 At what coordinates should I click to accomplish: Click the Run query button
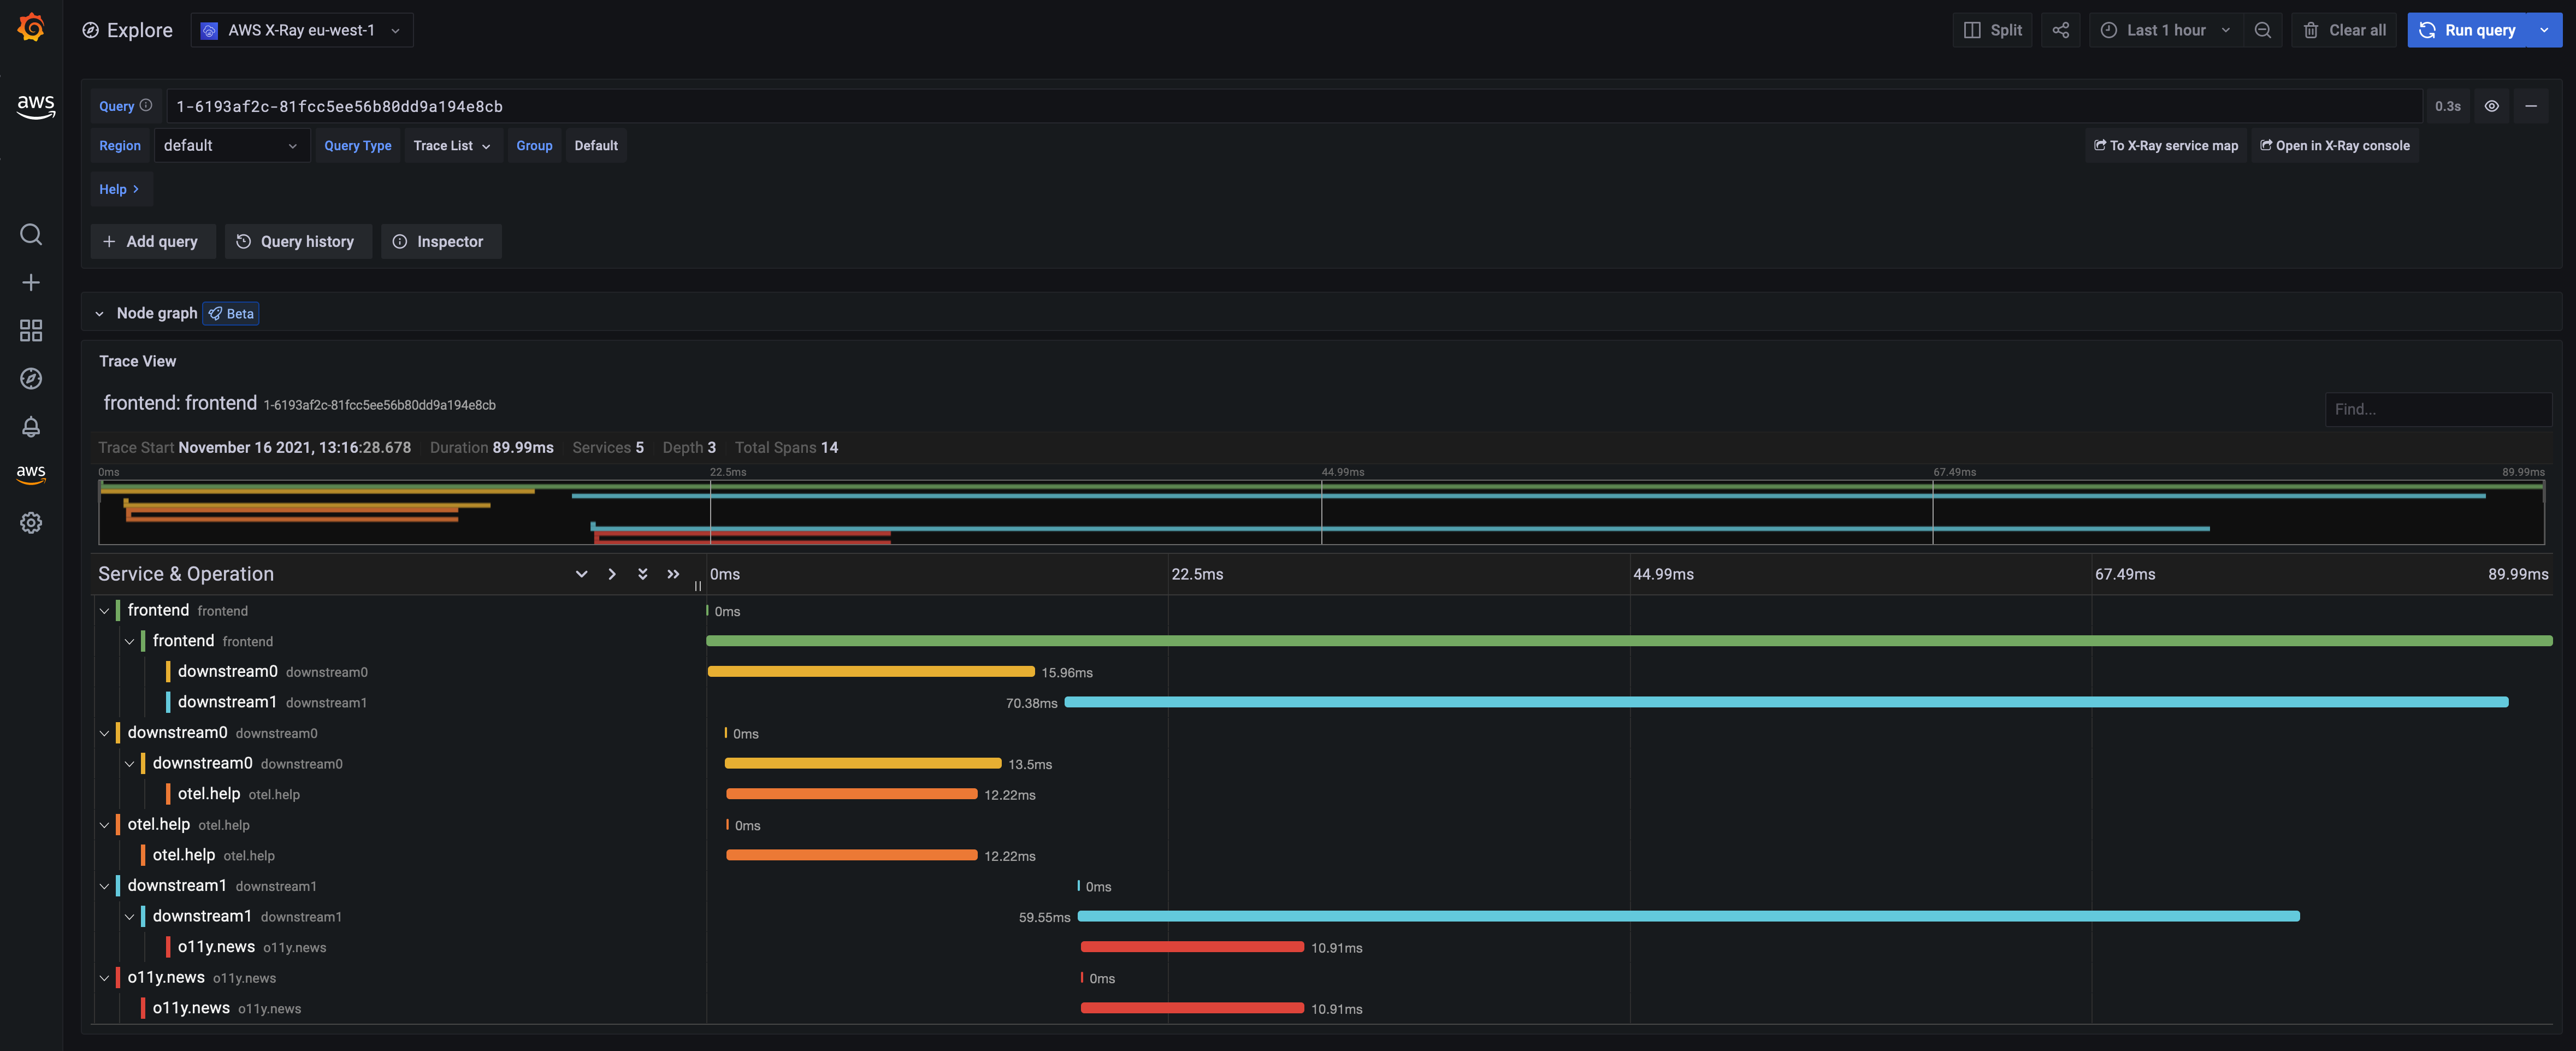[x=2467, y=30]
